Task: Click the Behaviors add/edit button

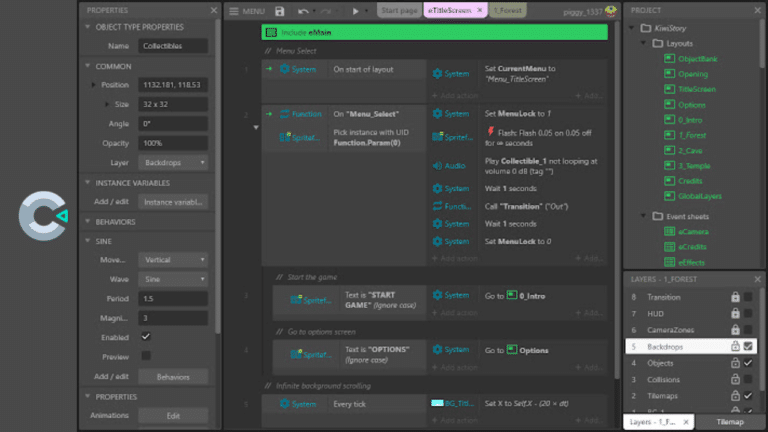Action: pyautogui.click(x=173, y=377)
